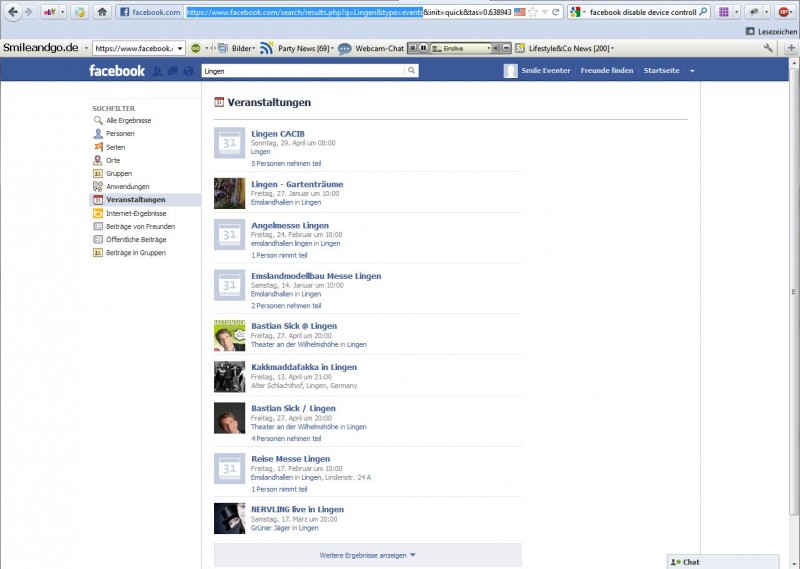Reload the page with refresh icon
This screenshot has width=800, height=569.
(x=555, y=12)
